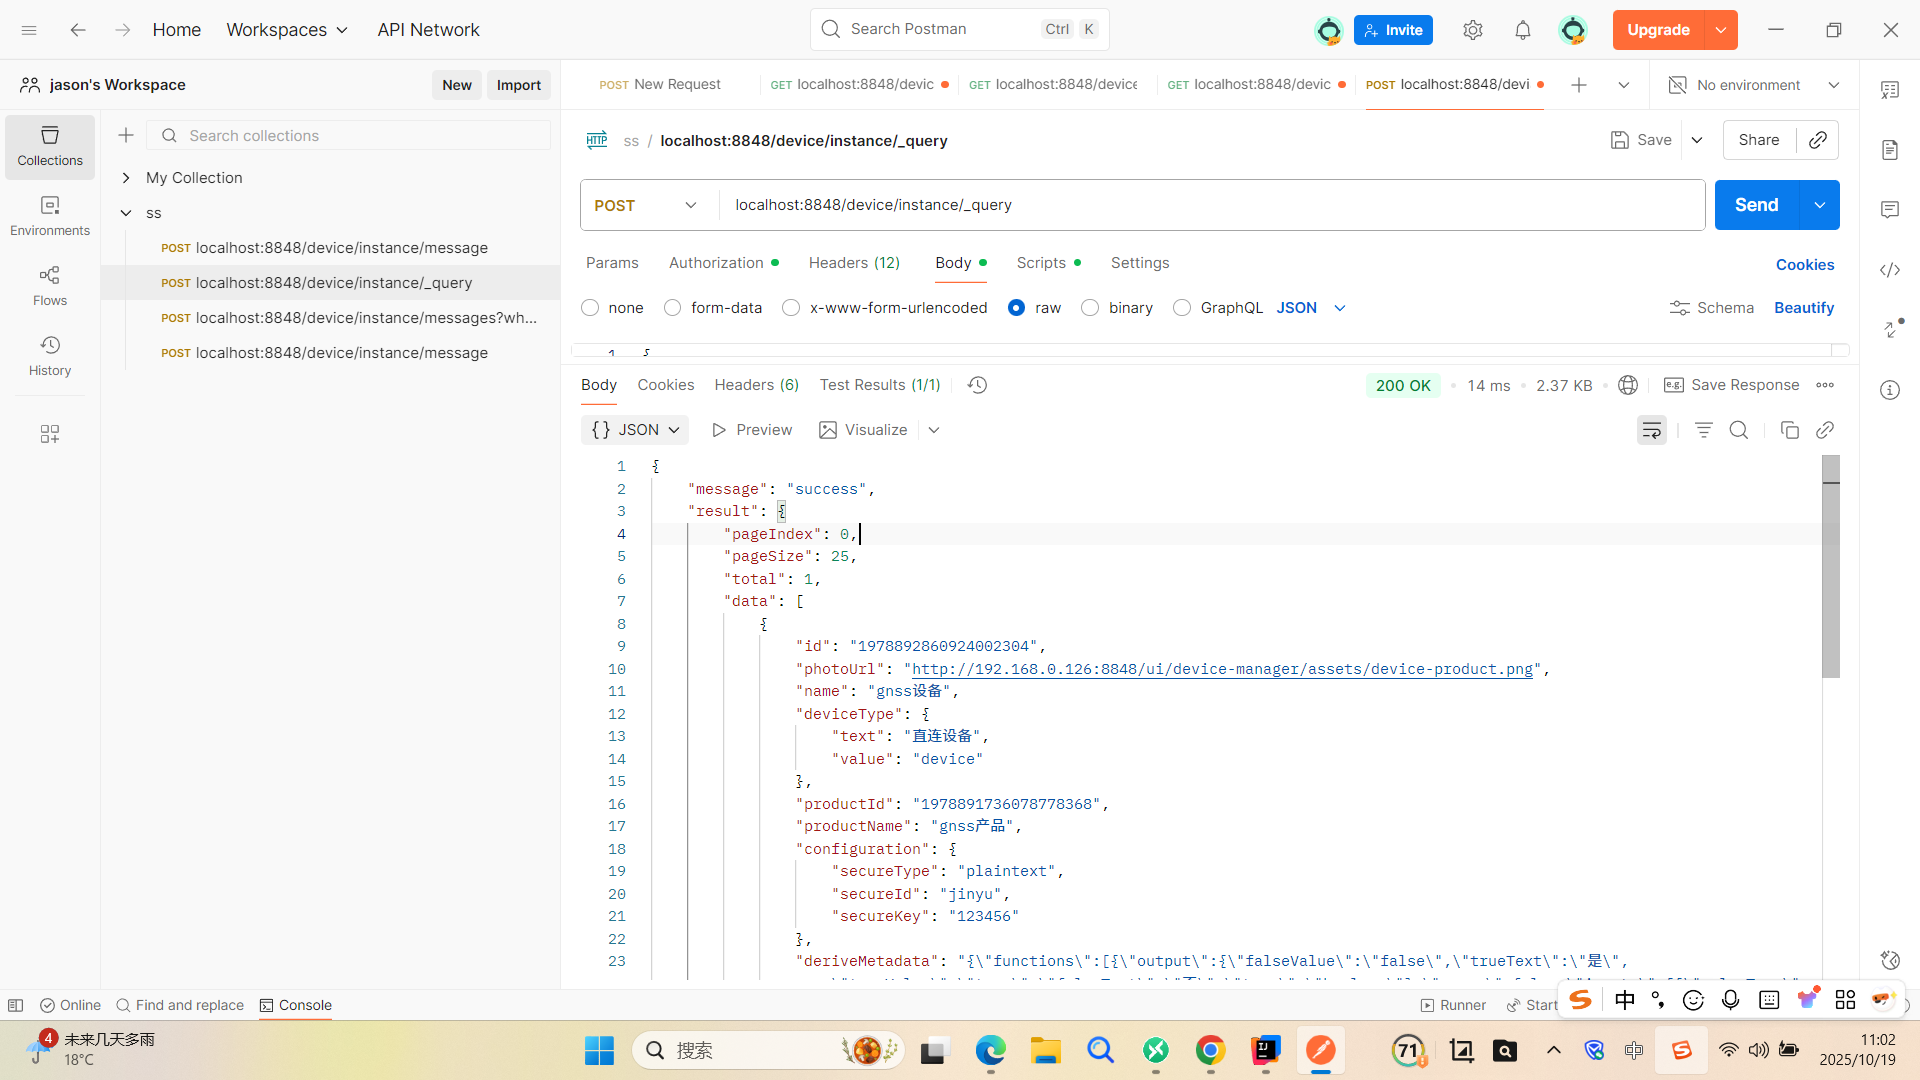
Task: Select the form-data body option
Action: tap(673, 308)
